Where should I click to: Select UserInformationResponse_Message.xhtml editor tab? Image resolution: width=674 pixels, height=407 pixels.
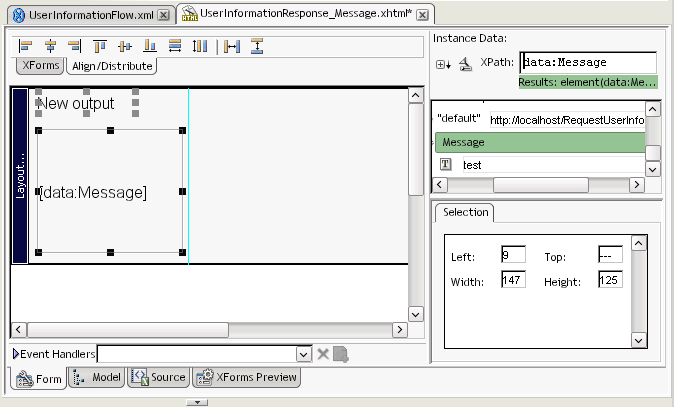[306, 13]
